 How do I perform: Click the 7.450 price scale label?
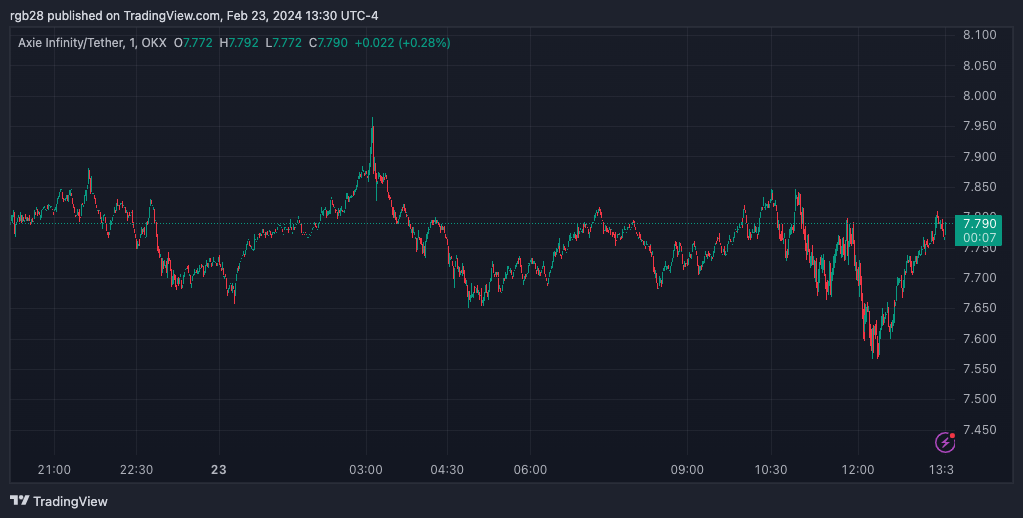pos(978,430)
